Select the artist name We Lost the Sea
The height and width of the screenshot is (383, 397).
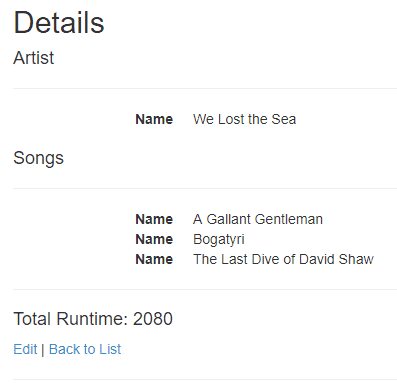(x=244, y=119)
